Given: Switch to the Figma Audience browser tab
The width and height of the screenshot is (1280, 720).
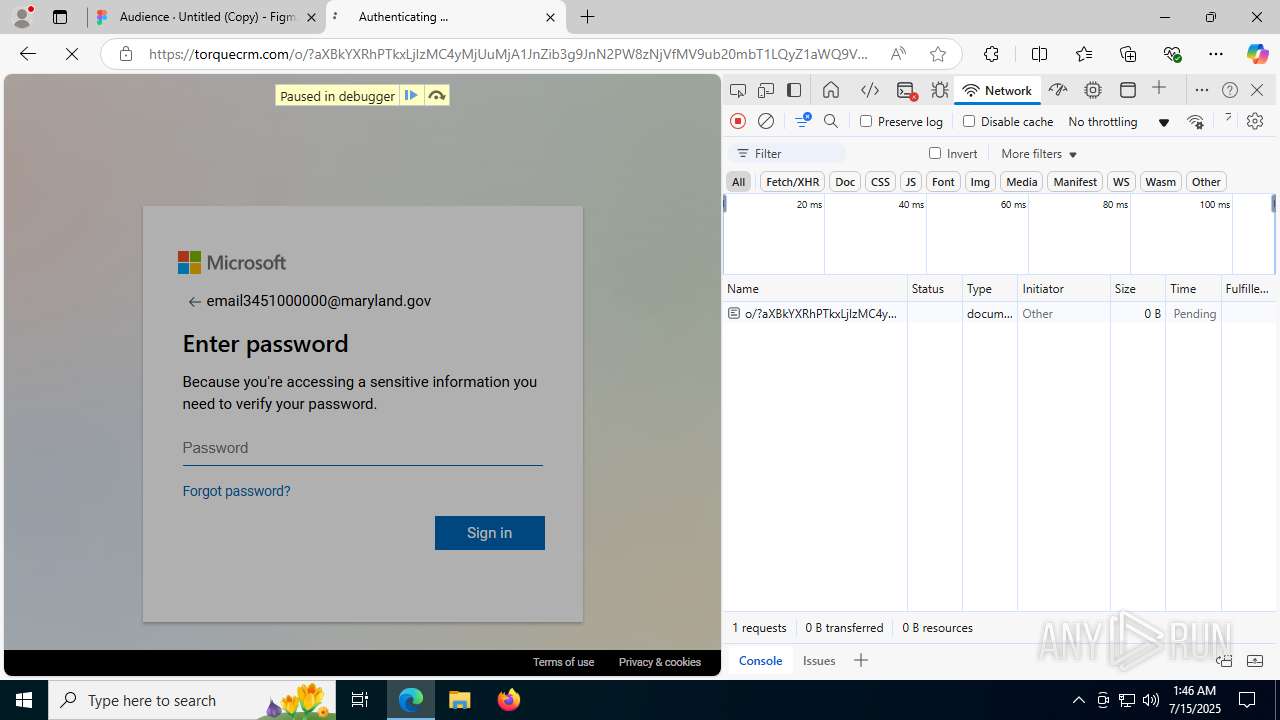Looking at the screenshot, I should (207, 17).
